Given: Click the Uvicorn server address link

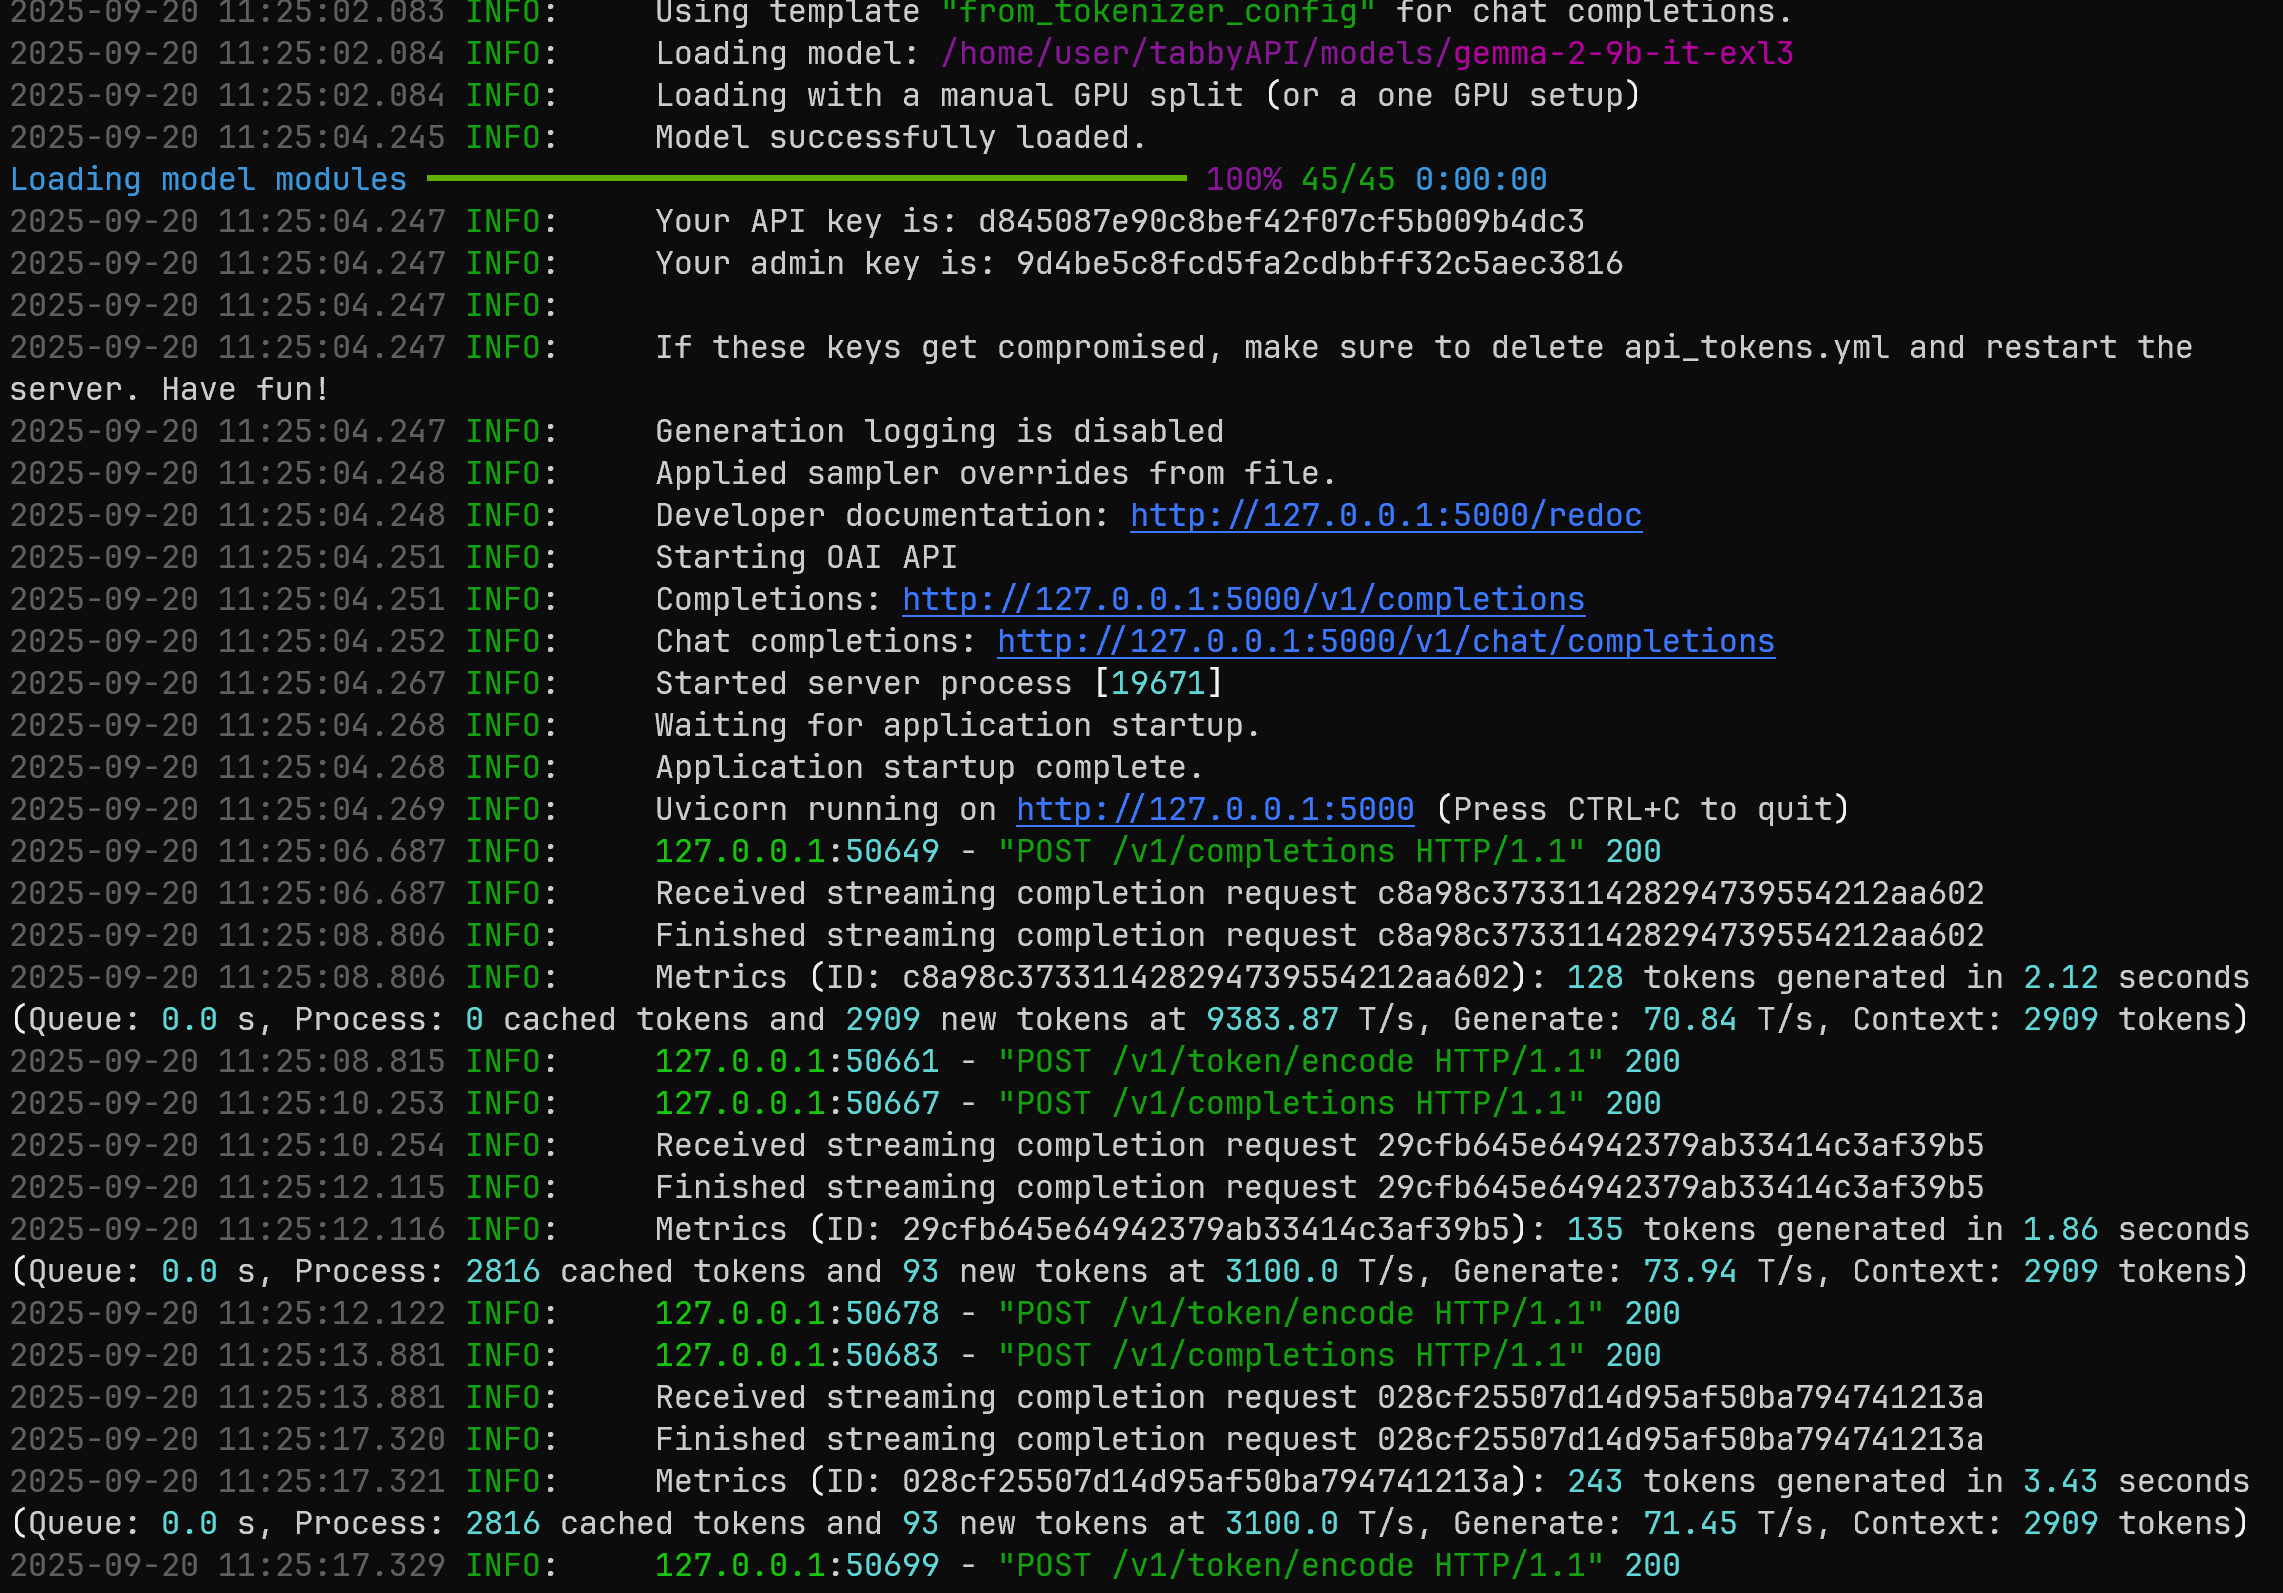Looking at the screenshot, I should coord(1214,809).
